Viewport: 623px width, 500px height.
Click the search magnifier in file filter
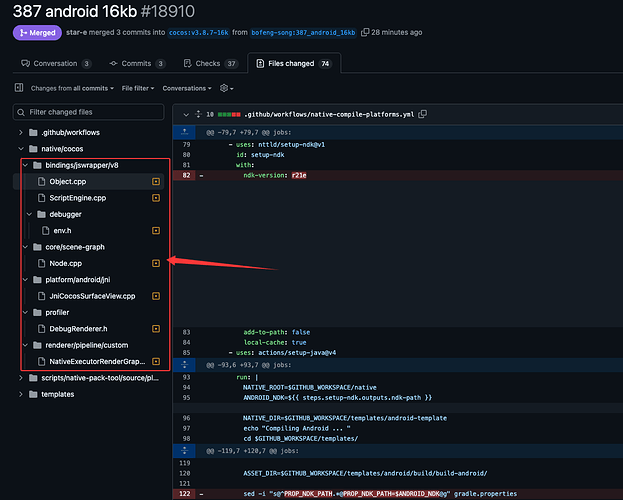(21, 112)
